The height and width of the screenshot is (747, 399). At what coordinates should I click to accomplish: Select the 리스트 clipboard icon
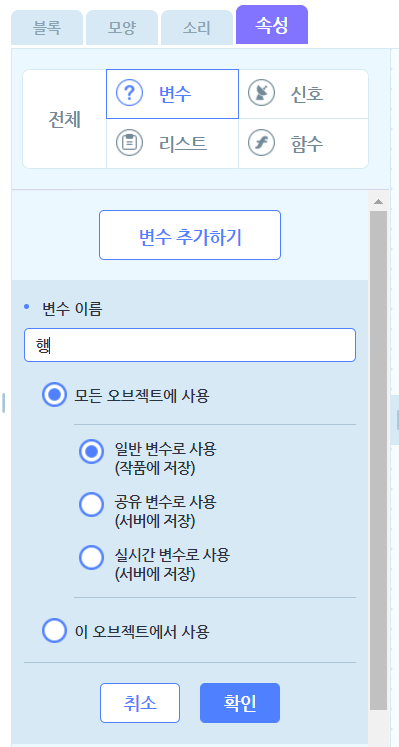pyautogui.click(x=130, y=143)
